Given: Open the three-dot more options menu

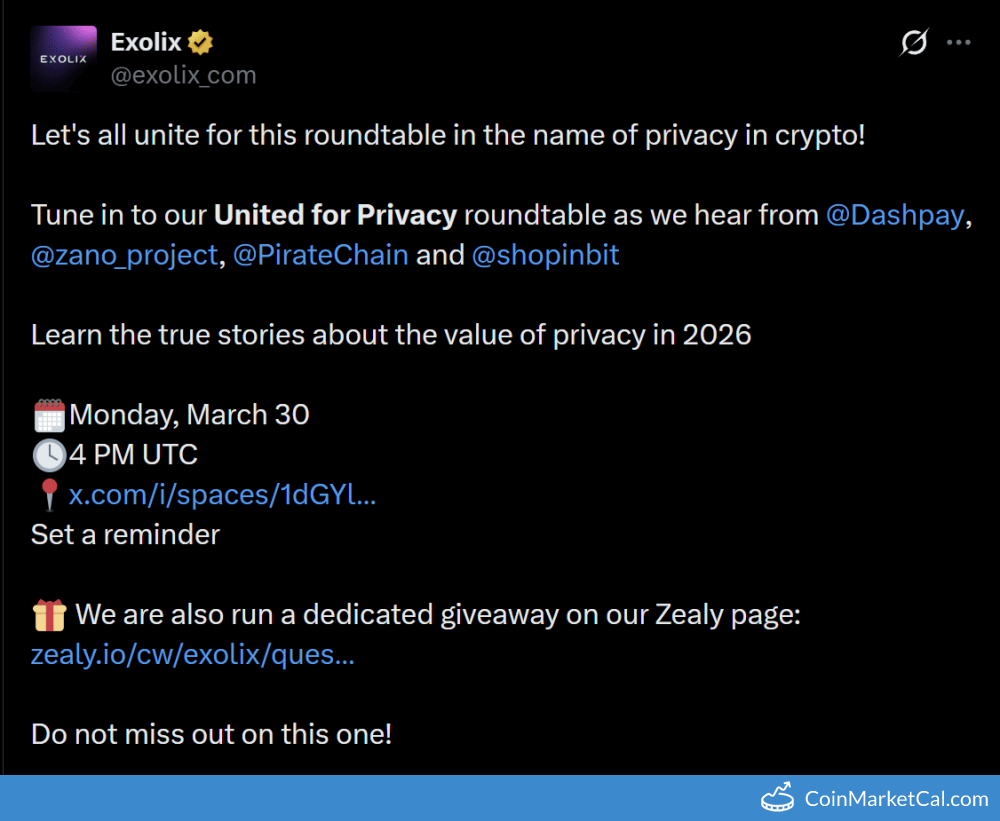Looking at the screenshot, I should point(958,43).
